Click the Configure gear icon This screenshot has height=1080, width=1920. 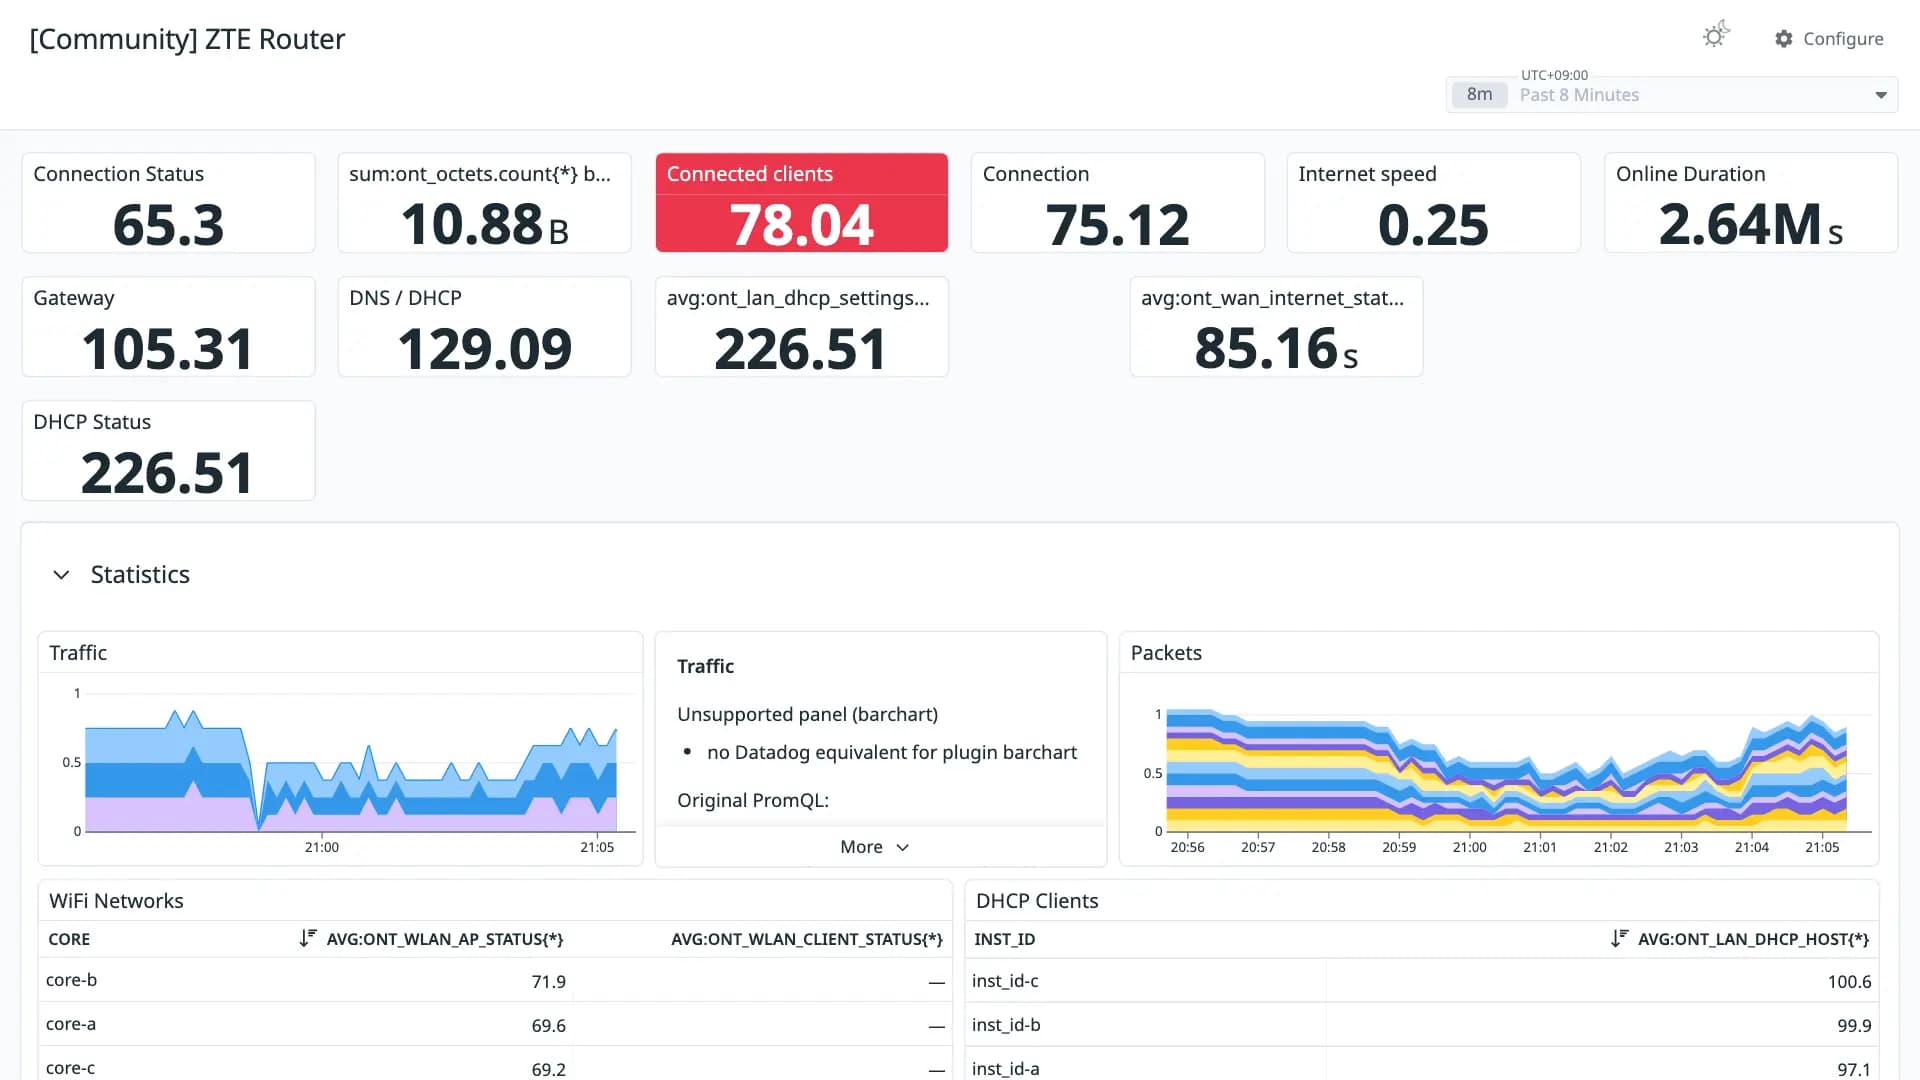click(x=1784, y=39)
